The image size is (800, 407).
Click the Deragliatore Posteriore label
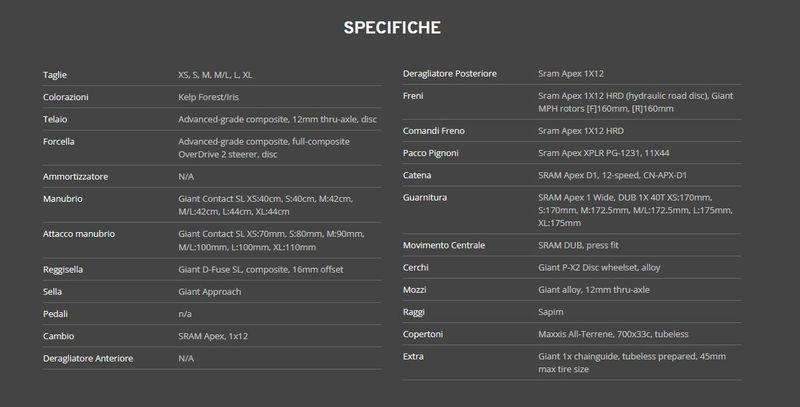[449, 73]
